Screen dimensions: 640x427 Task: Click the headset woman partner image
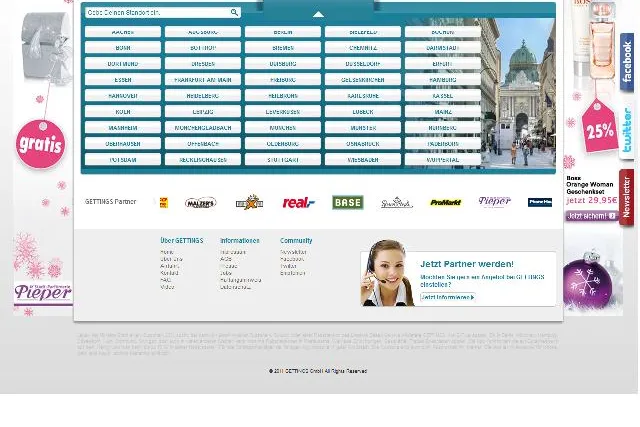pos(387,273)
